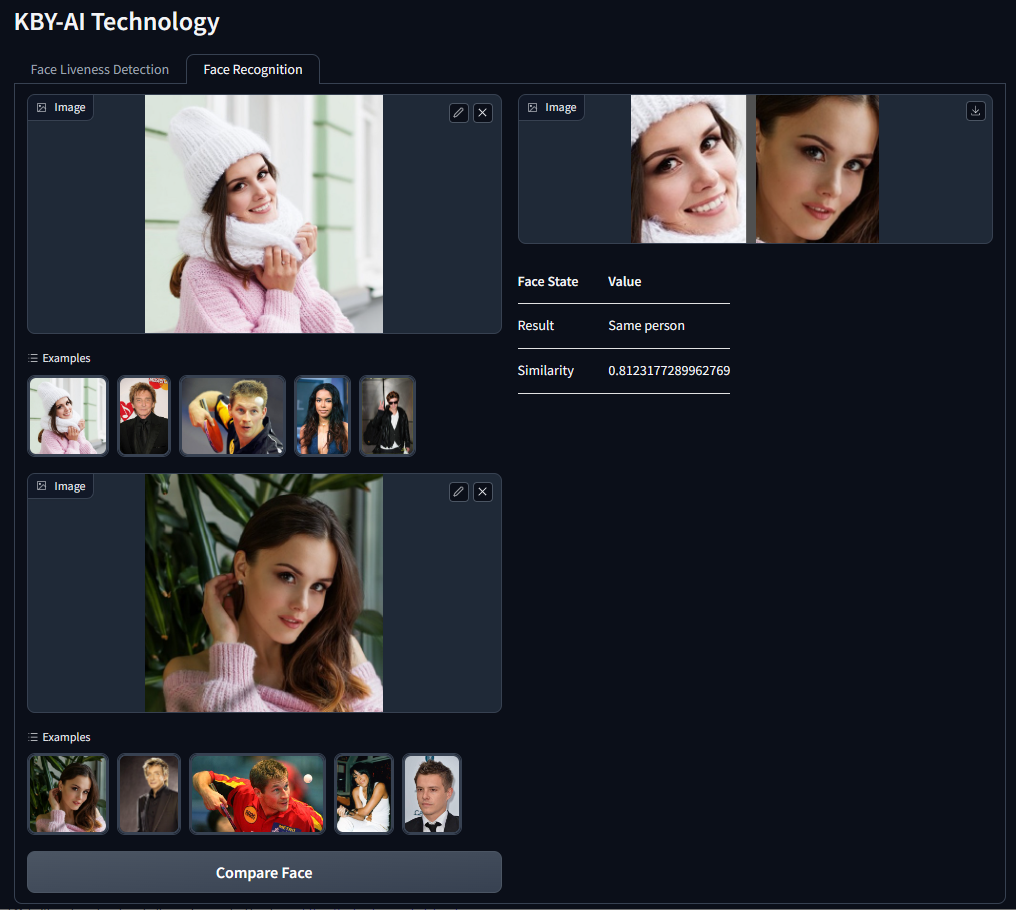
Task: Select the pink sweater woman bottom example
Action: [x=68, y=794]
